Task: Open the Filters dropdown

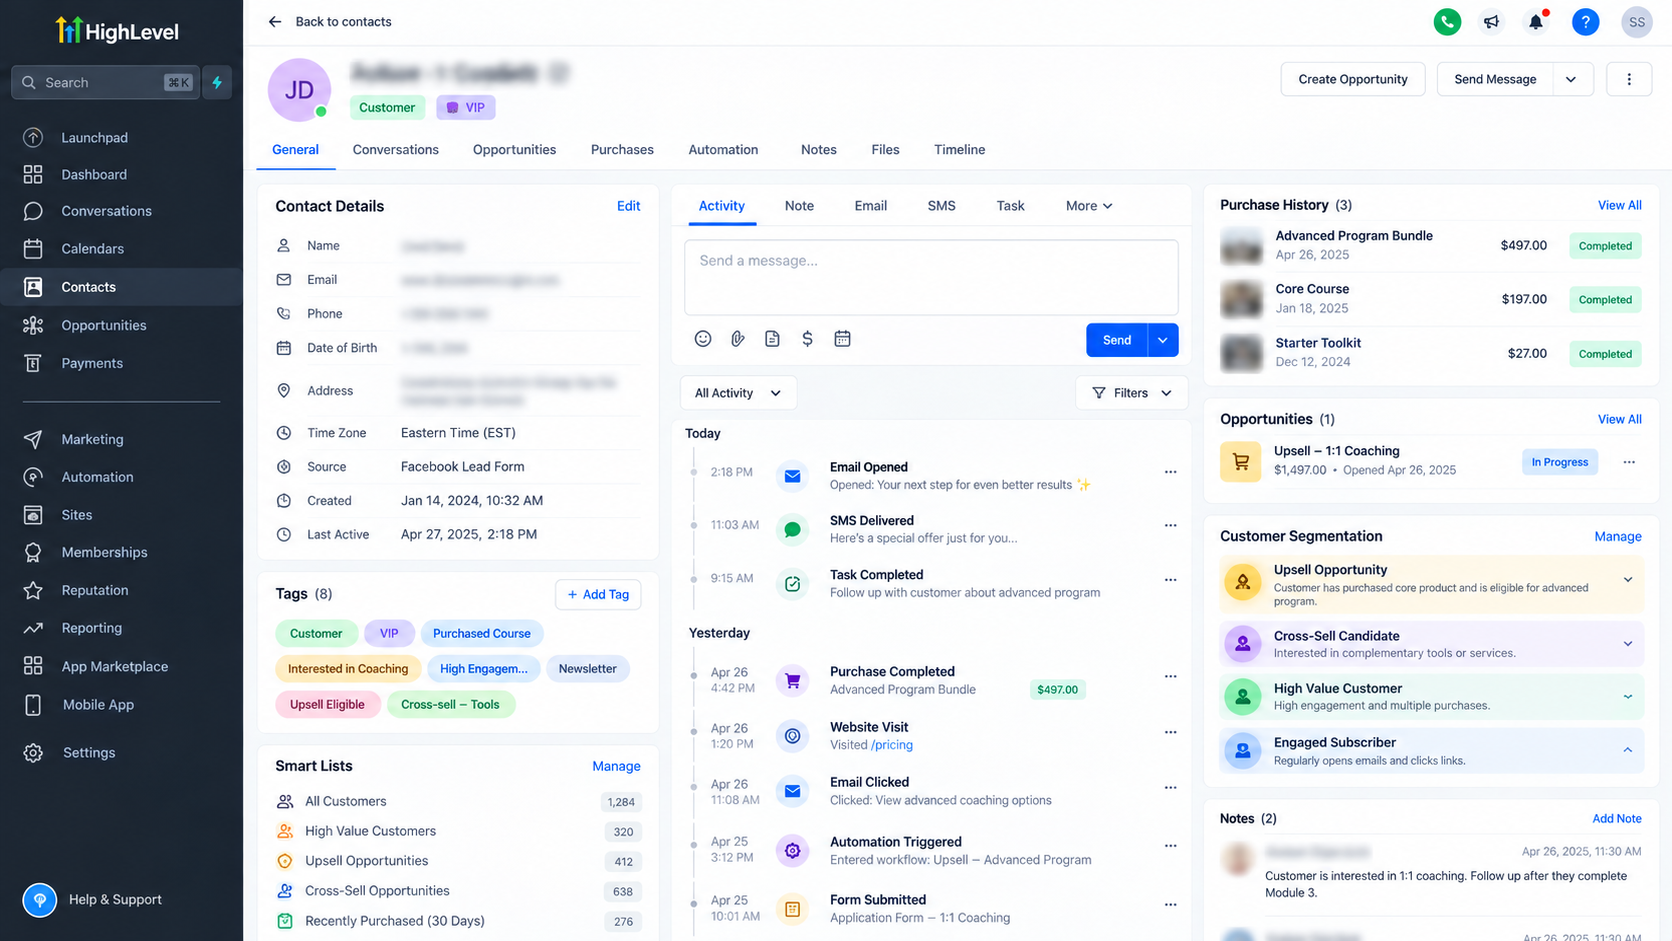Action: click(1131, 393)
